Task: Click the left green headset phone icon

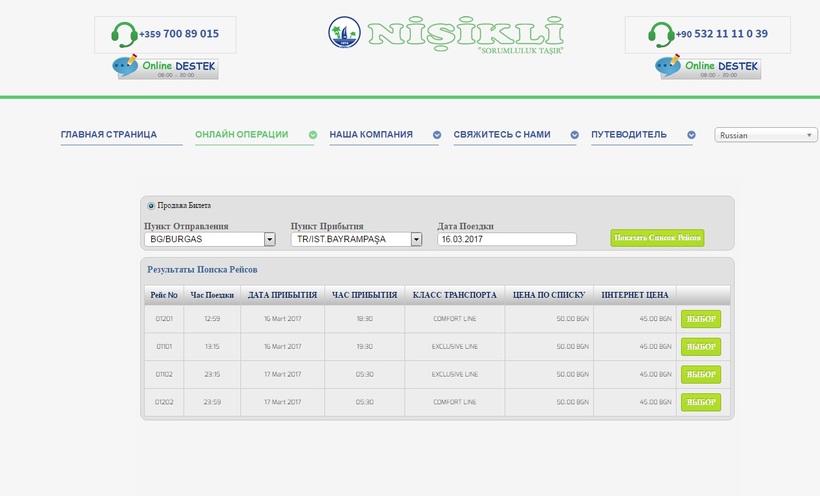Action: click(125, 35)
